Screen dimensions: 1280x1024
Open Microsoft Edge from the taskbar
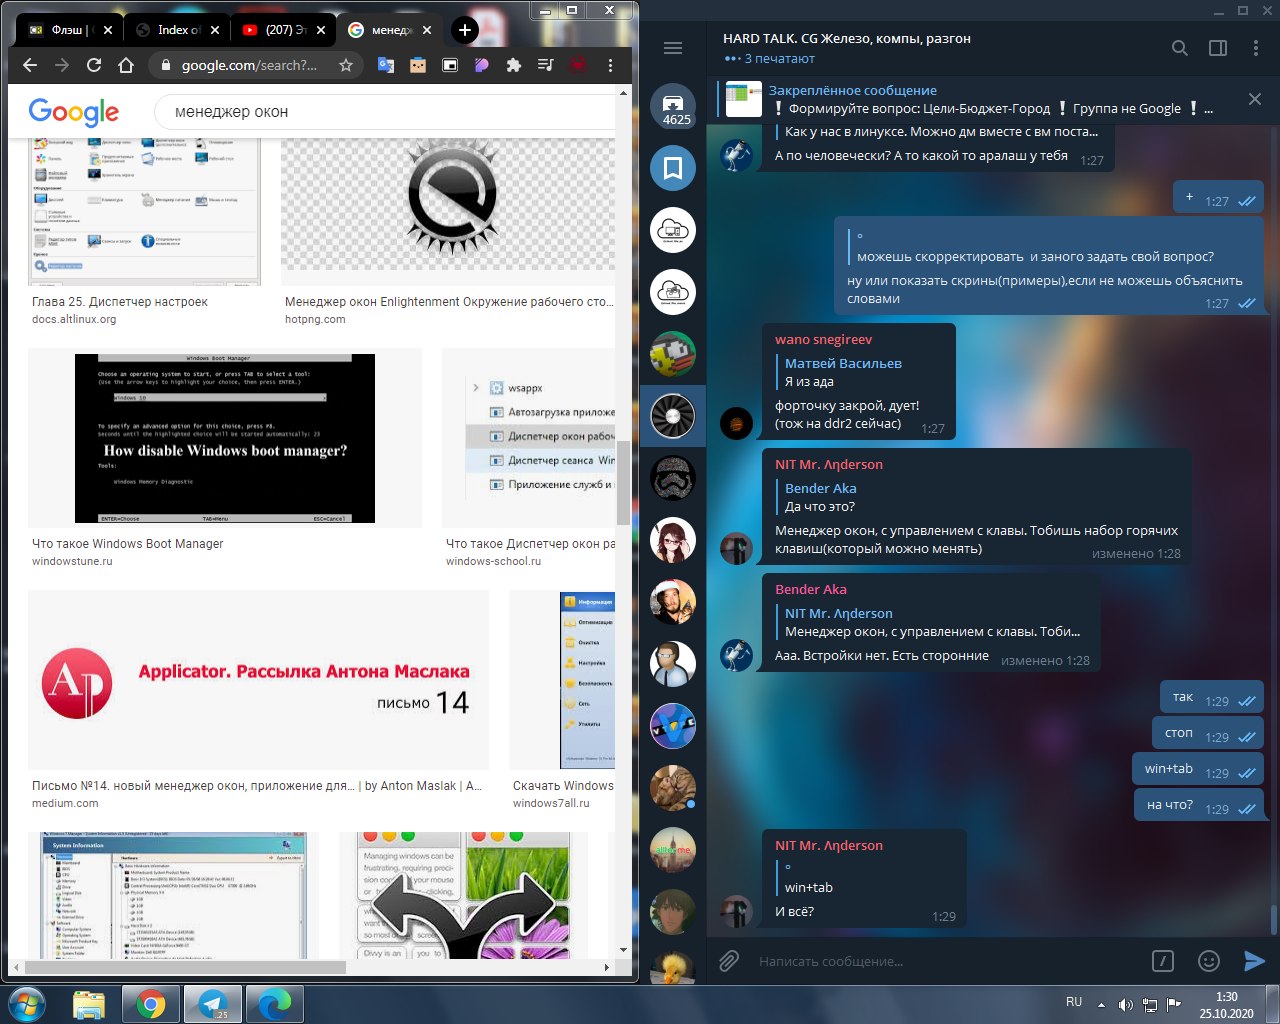pyautogui.click(x=275, y=1004)
